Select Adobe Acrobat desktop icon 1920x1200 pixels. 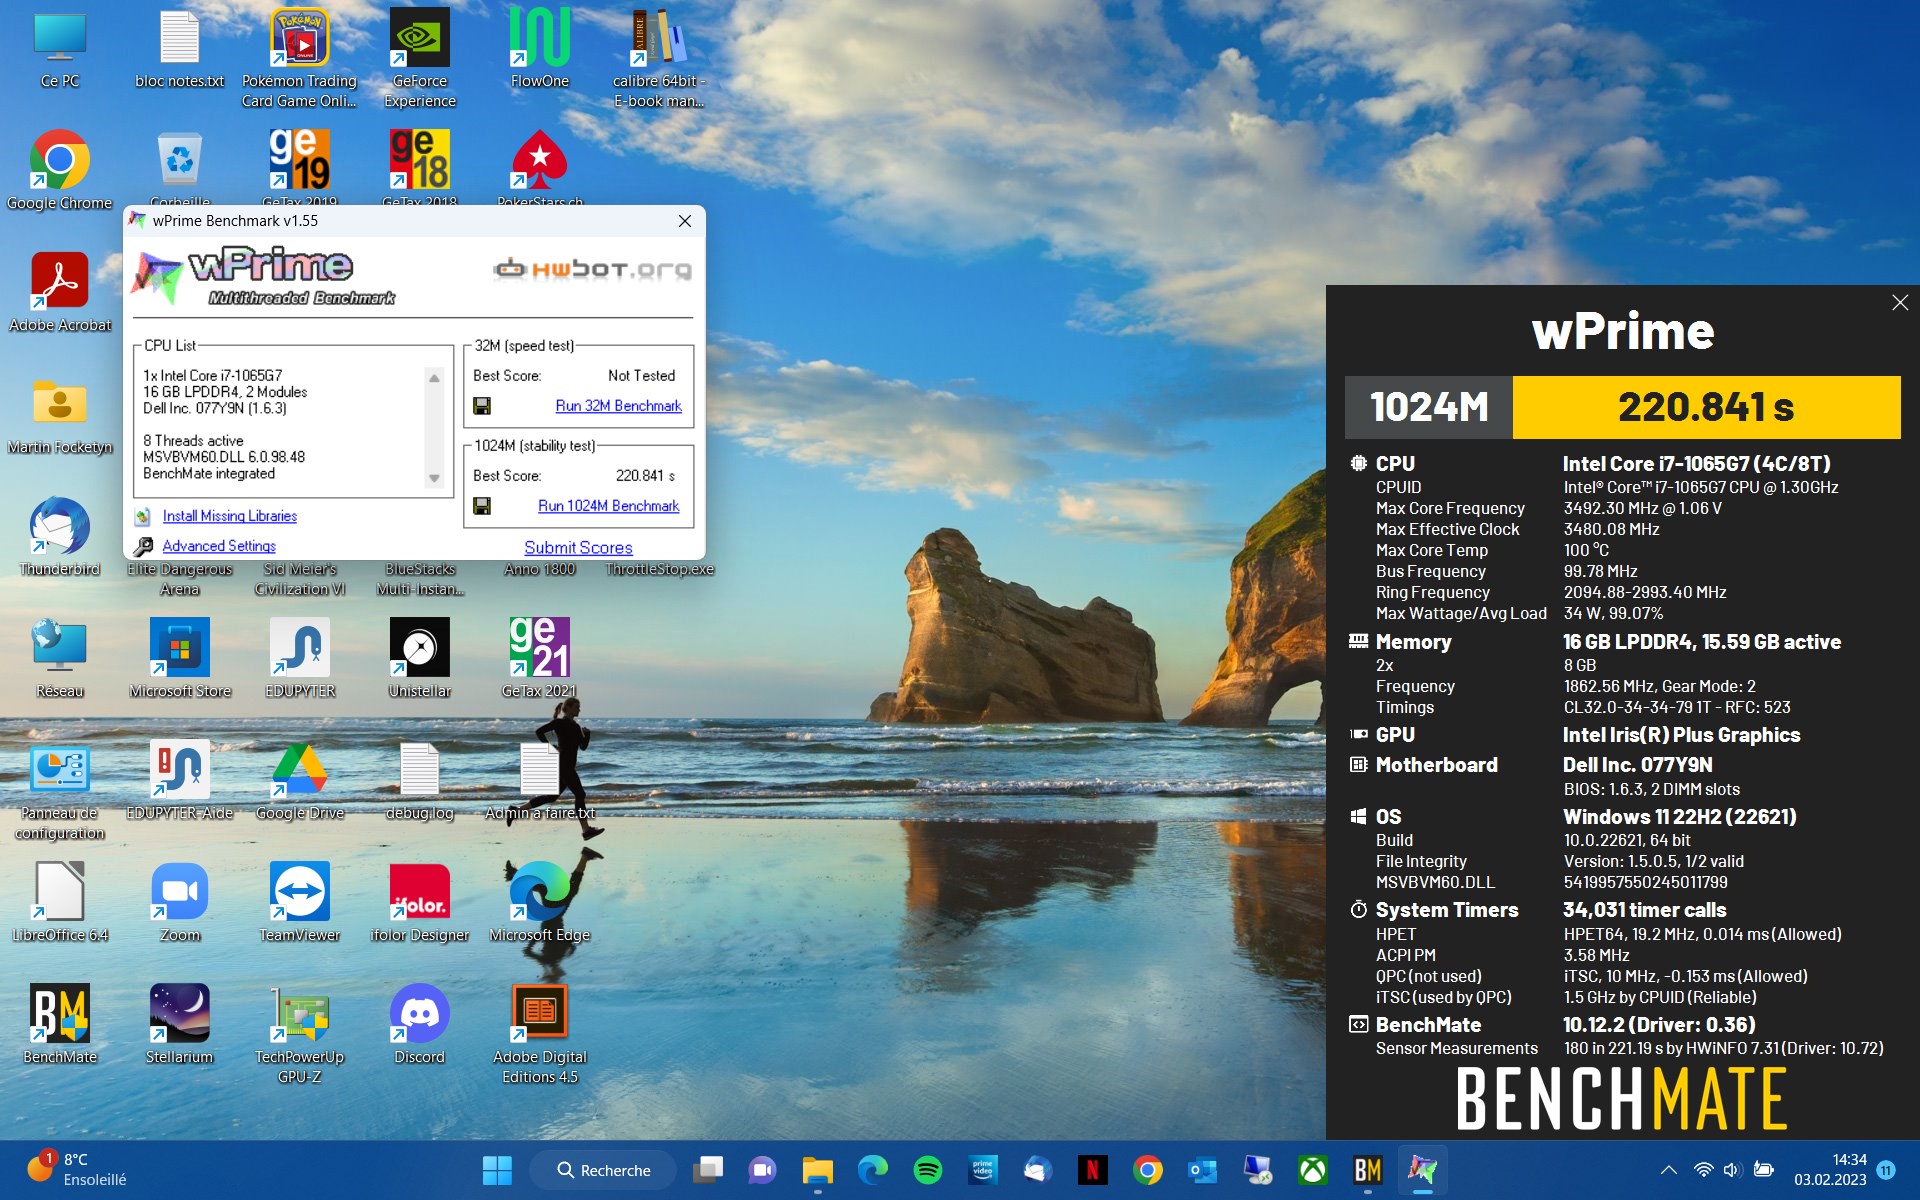[60, 292]
